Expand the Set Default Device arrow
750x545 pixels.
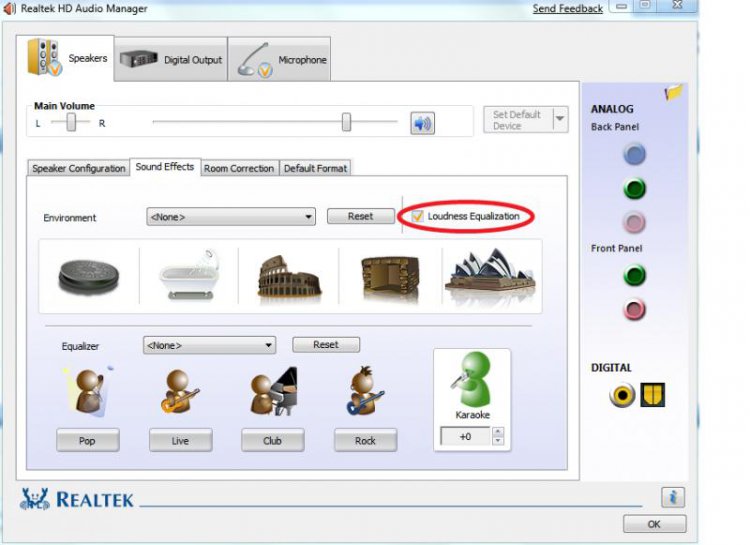[x=560, y=119]
